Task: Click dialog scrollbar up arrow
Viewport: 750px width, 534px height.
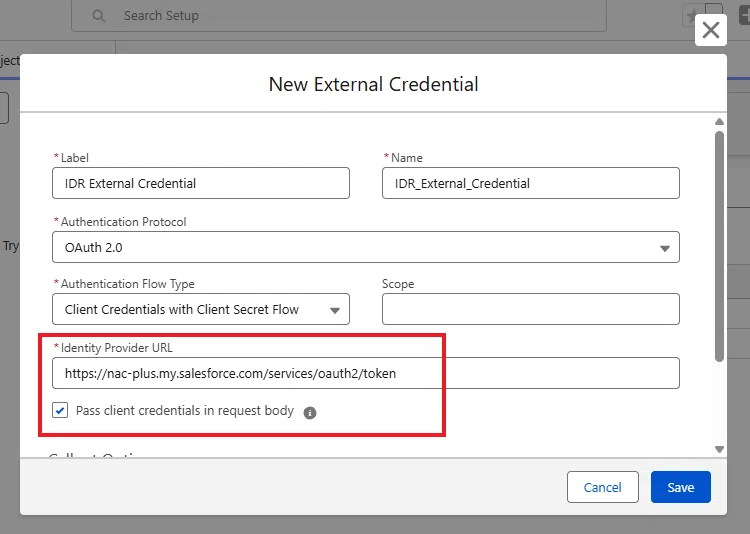Action: pos(719,122)
